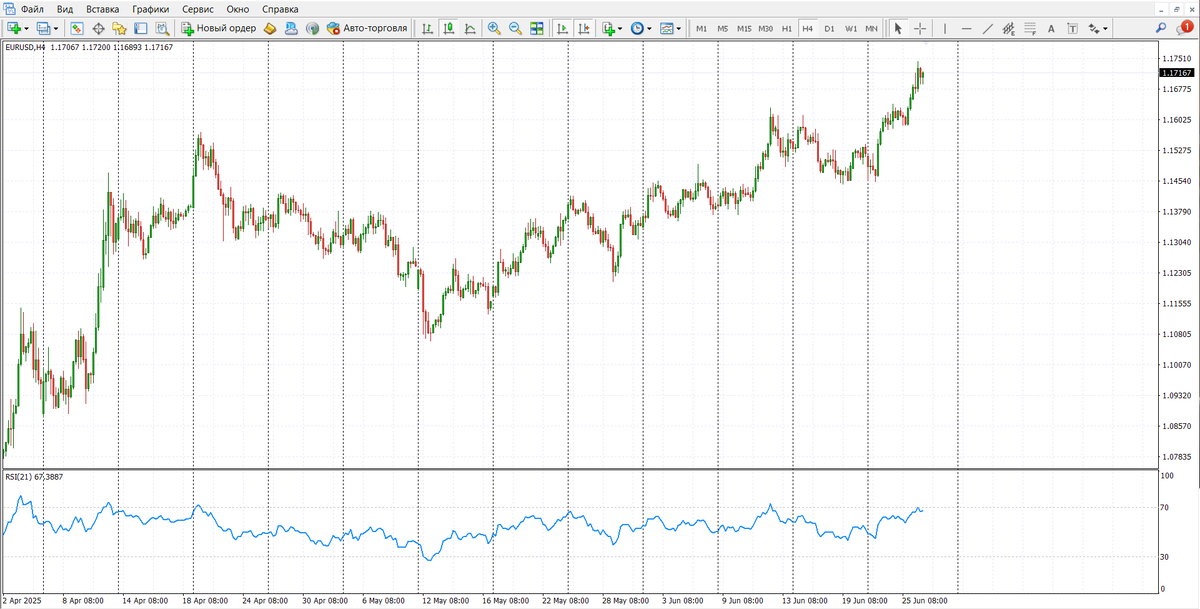
Task: Draw a vertical line on chart
Action: [945, 28]
